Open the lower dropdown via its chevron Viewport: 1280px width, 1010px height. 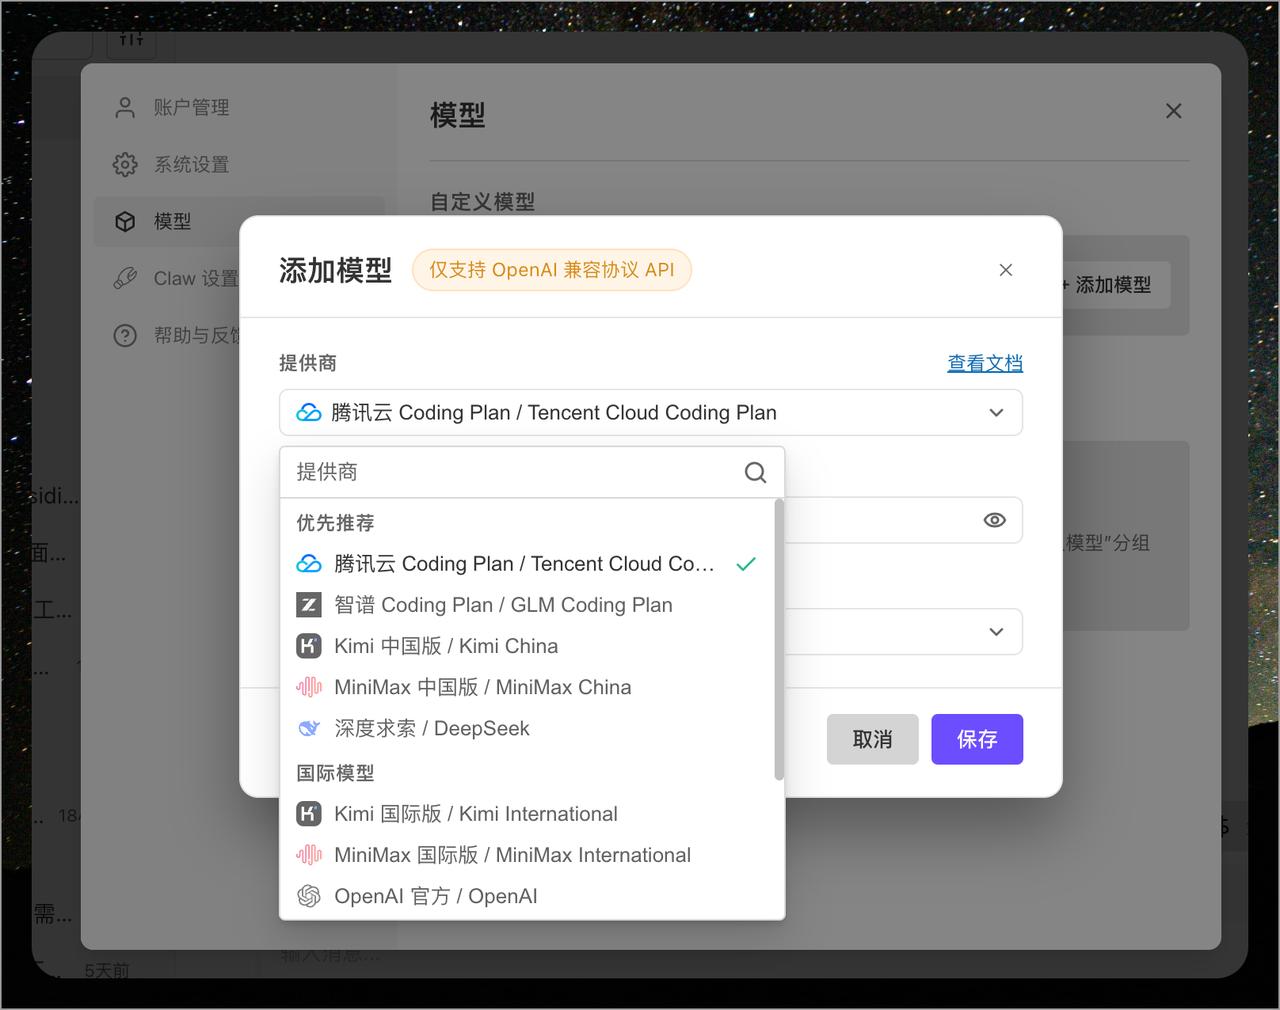(x=995, y=632)
